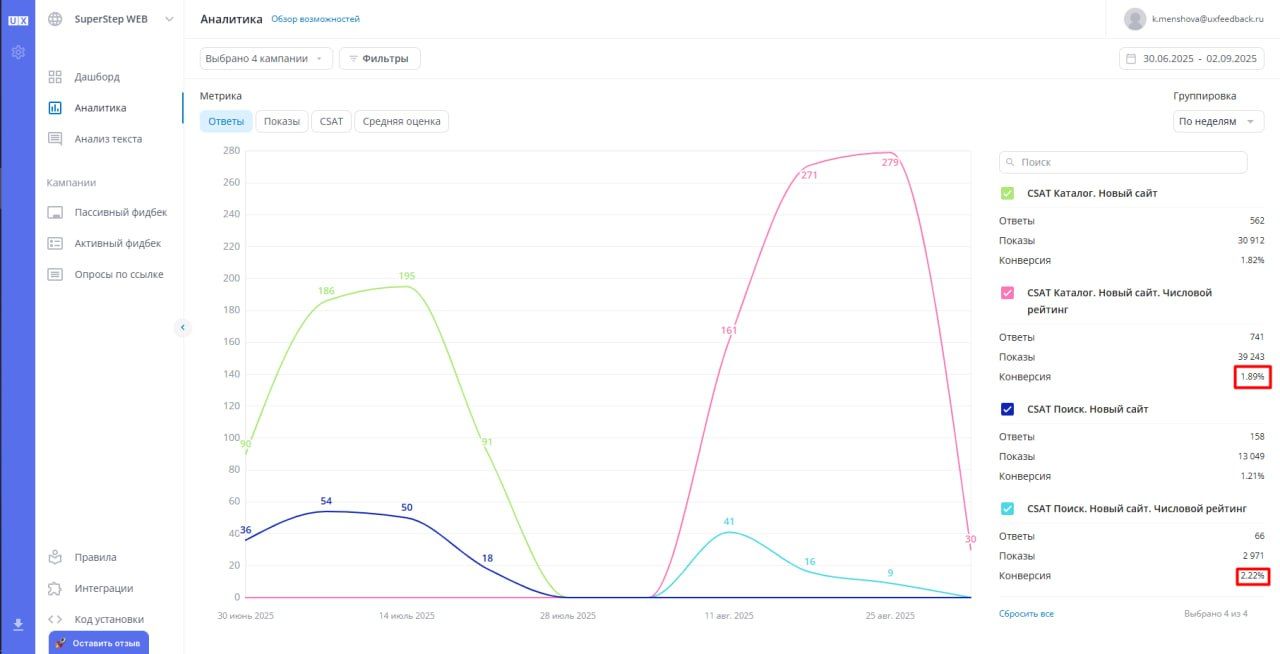Image resolution: width=1280 pixels, height=654 pixels.
Task: Expand the SuperStep WEB project dropdown
Action: click(x=168, y=19)
